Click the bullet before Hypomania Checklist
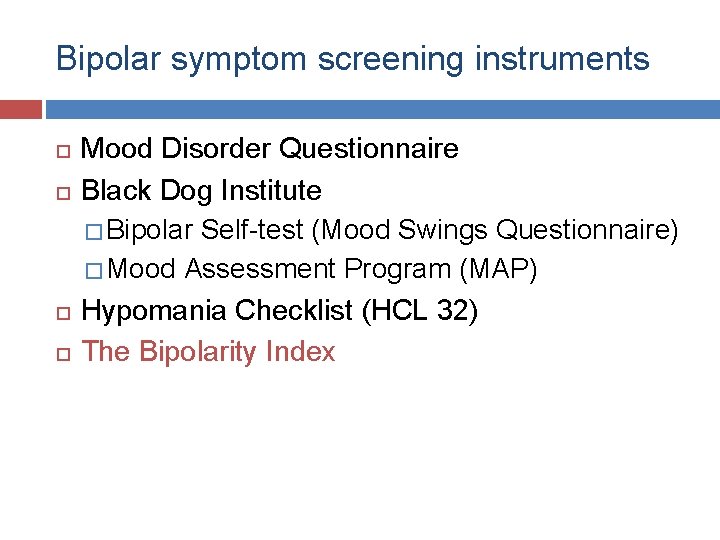This screenshot has height=540, width=720. coord(63,313)
